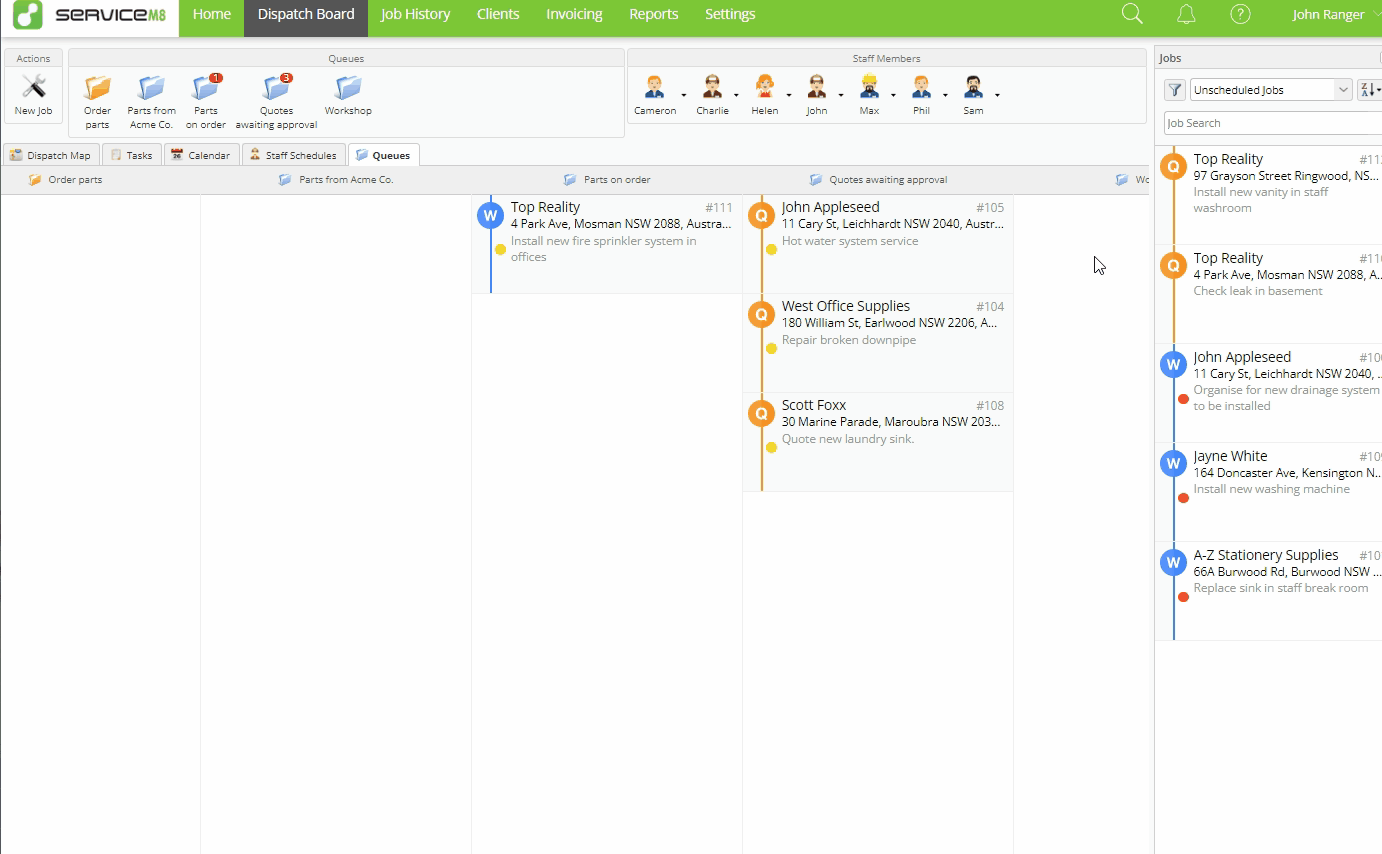Expand the dropdown arrow next to John
This screenshot has width=1382, height=854.
click(x=840, y=96)
